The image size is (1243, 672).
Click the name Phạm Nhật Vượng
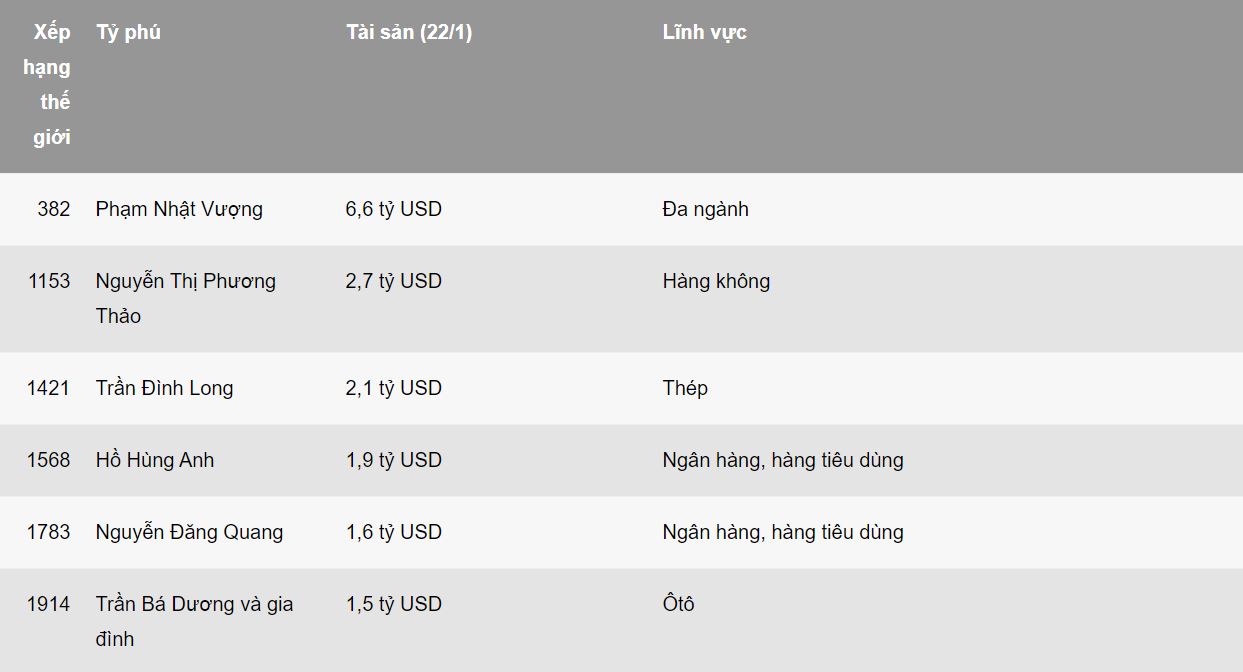(x=179, y=209)
